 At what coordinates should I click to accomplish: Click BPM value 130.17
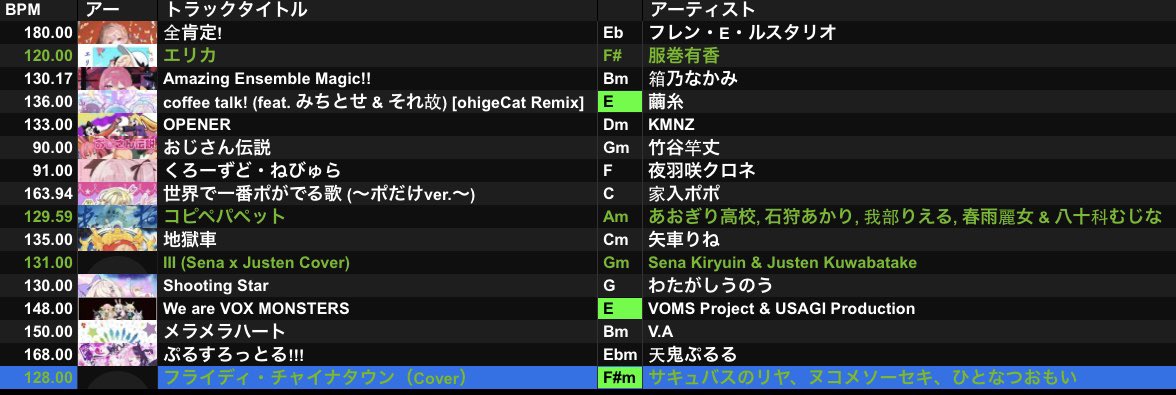[48, 79]
